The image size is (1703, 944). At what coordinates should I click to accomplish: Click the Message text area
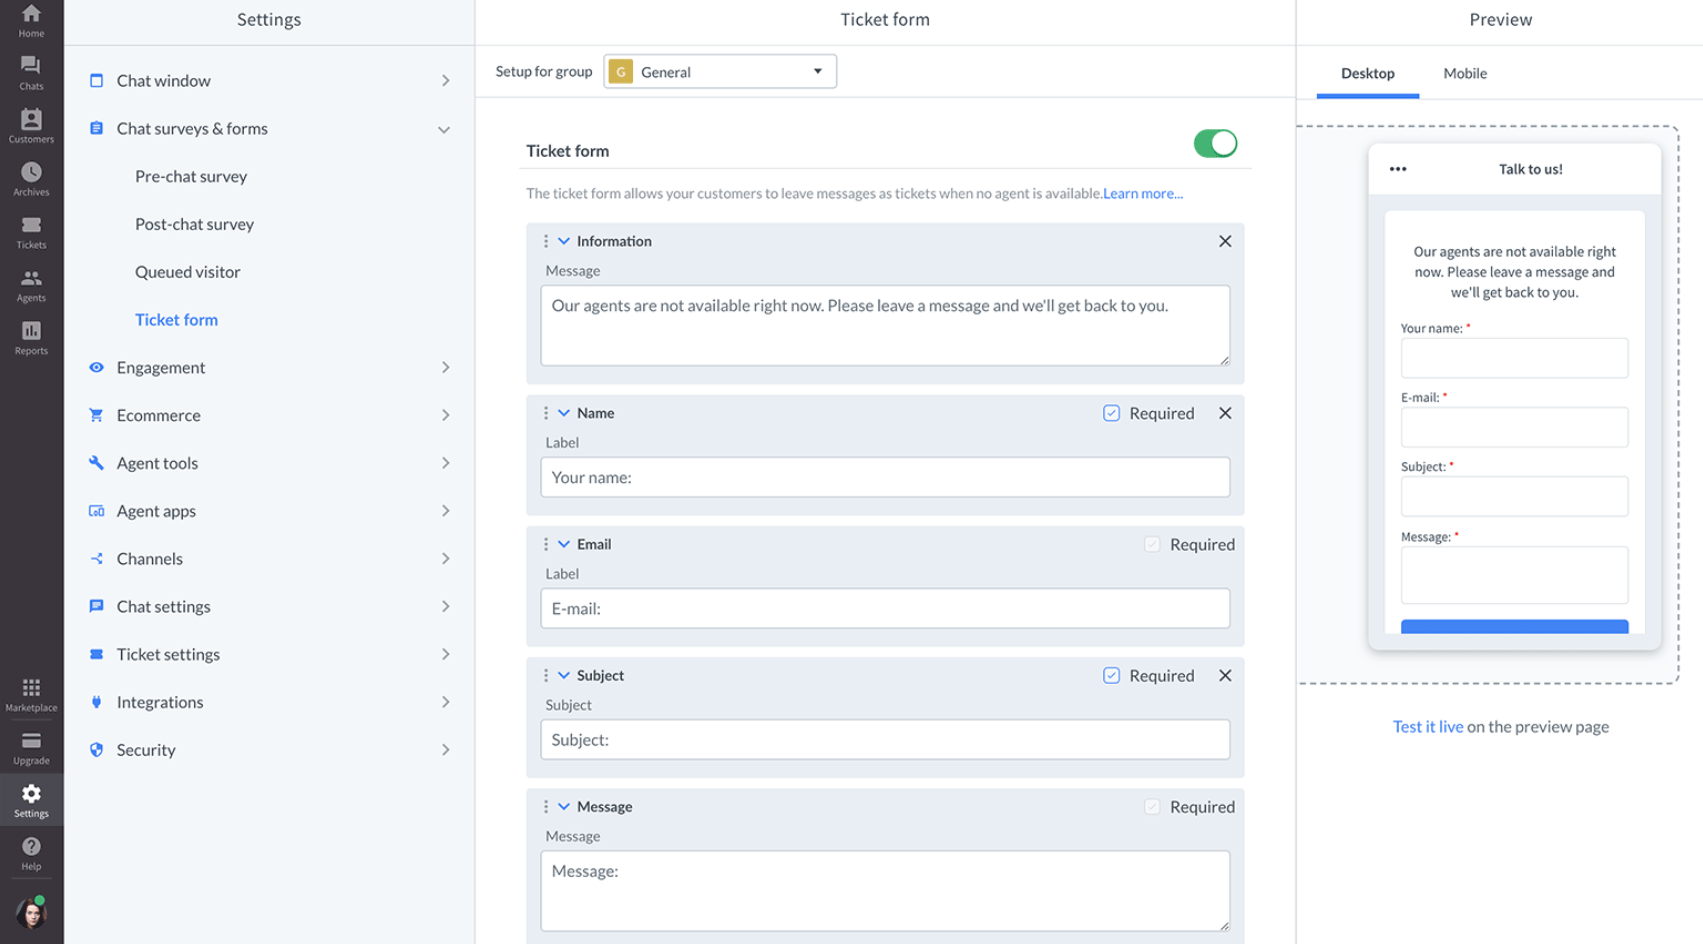(x=884, y=890)
